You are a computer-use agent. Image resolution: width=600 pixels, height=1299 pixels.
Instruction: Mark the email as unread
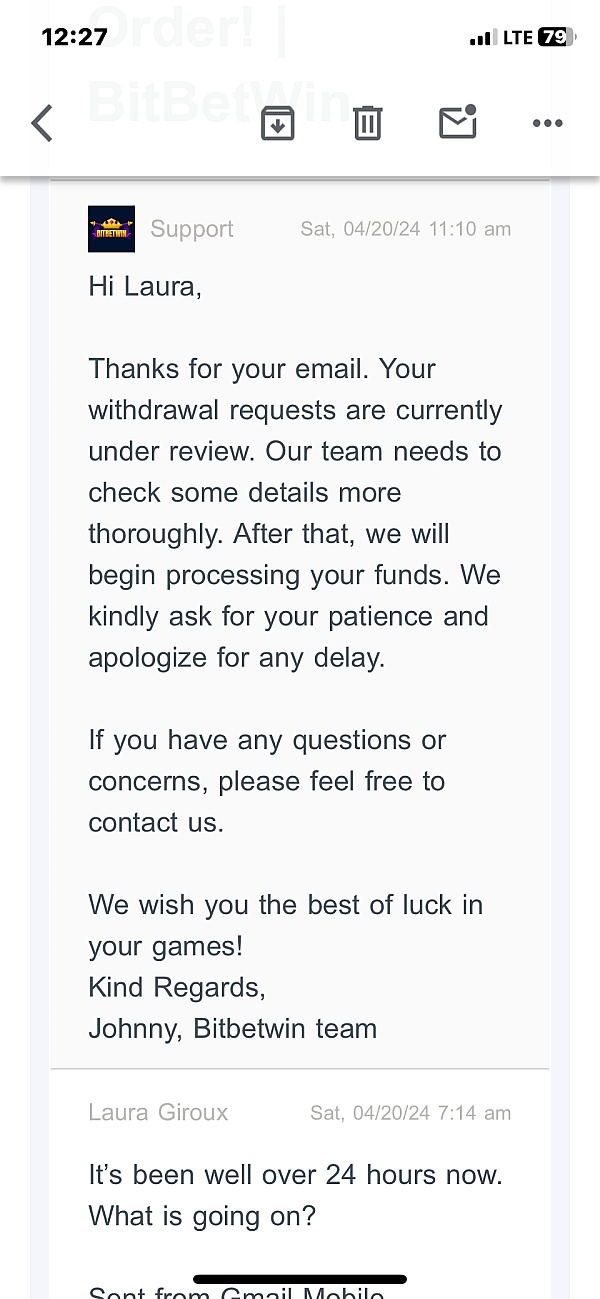(458, 121)
